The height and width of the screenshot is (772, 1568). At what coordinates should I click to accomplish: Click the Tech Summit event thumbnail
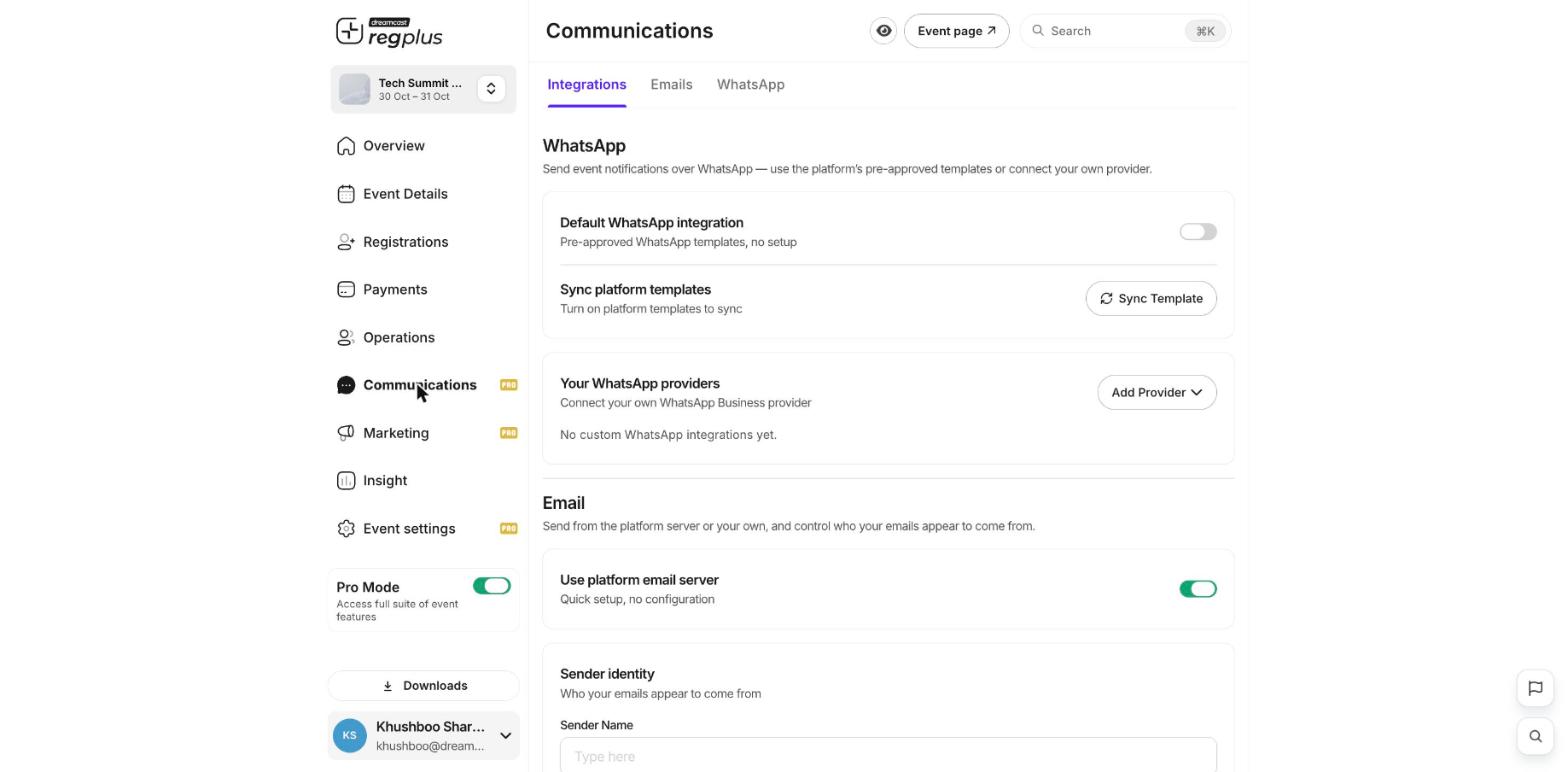click(354, 89)
